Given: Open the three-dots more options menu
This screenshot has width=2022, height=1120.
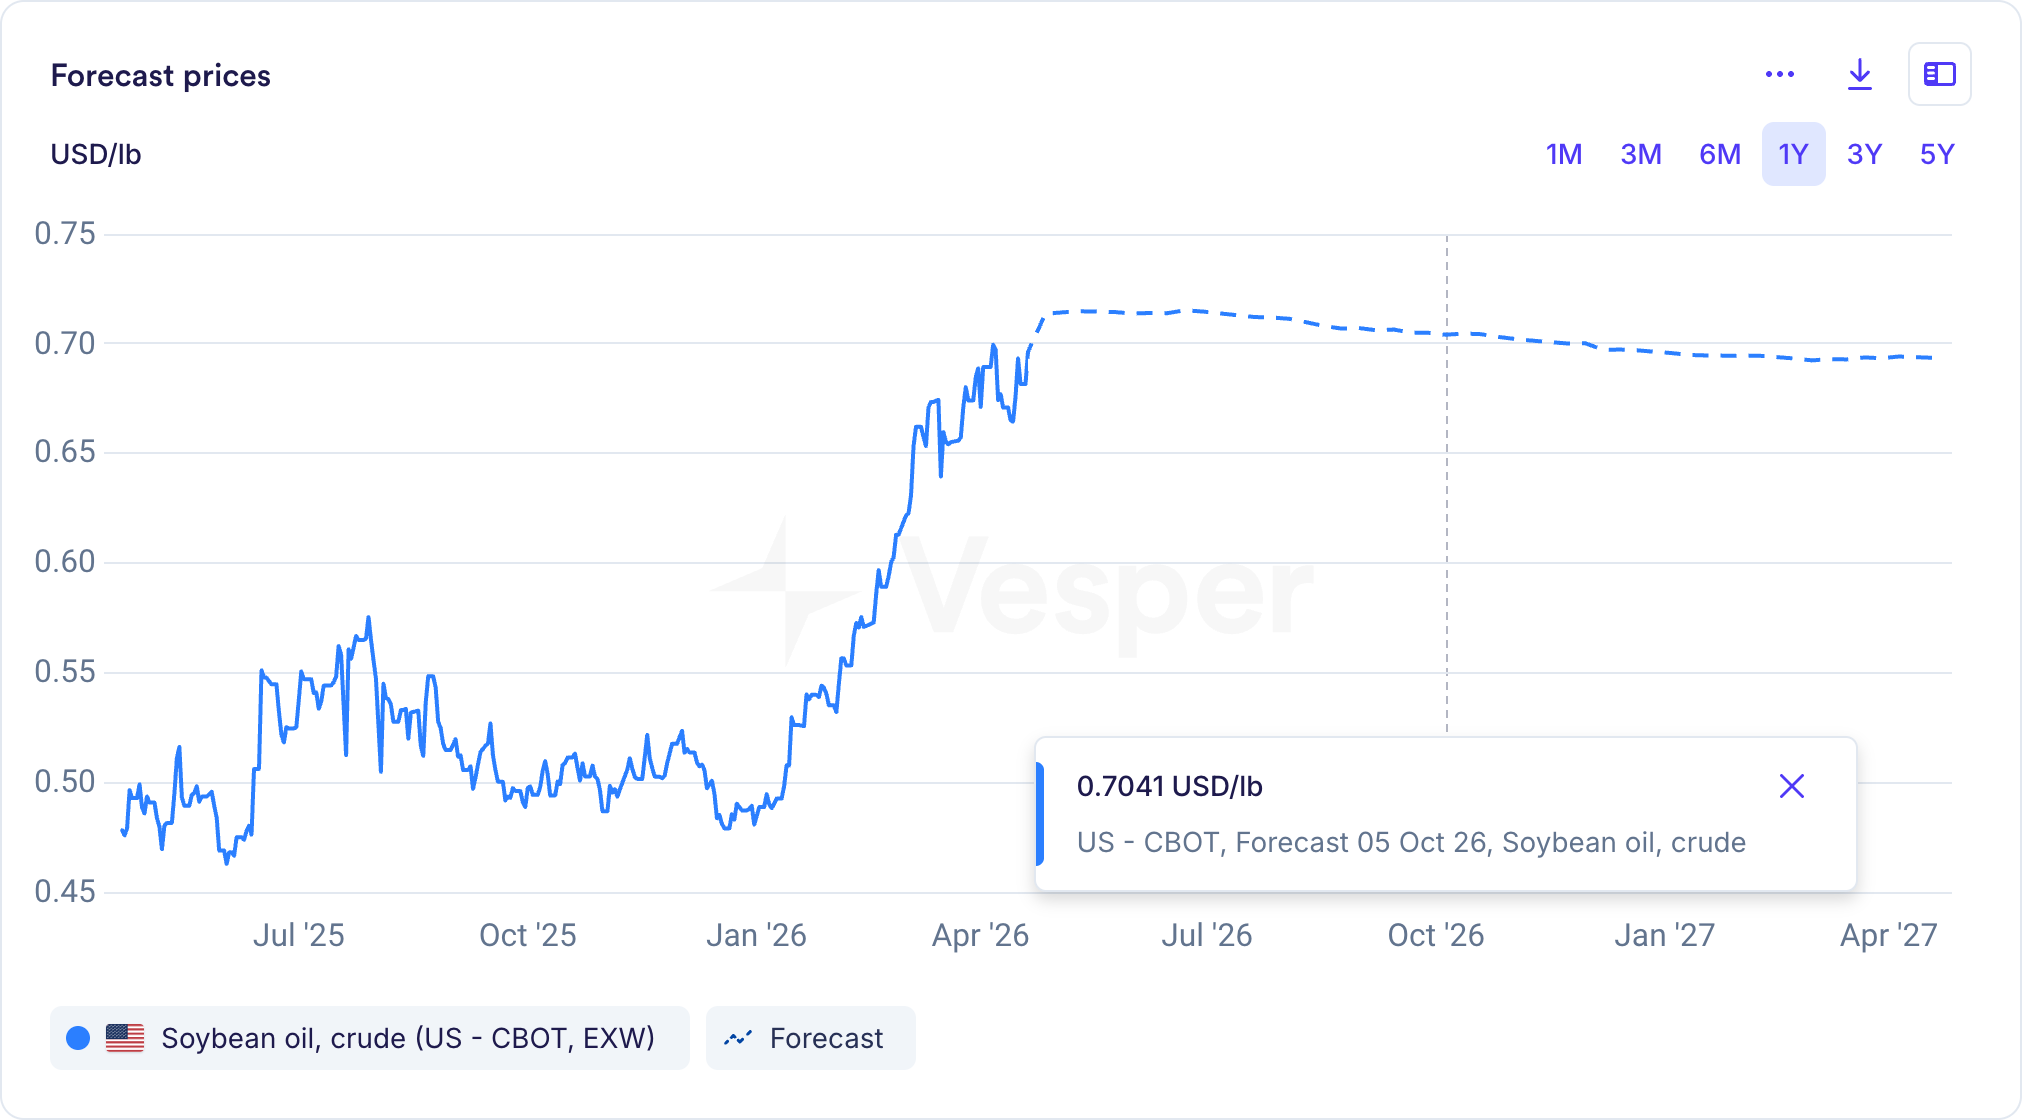Looking at the screenshot, I should click(x=1780, y=74).
